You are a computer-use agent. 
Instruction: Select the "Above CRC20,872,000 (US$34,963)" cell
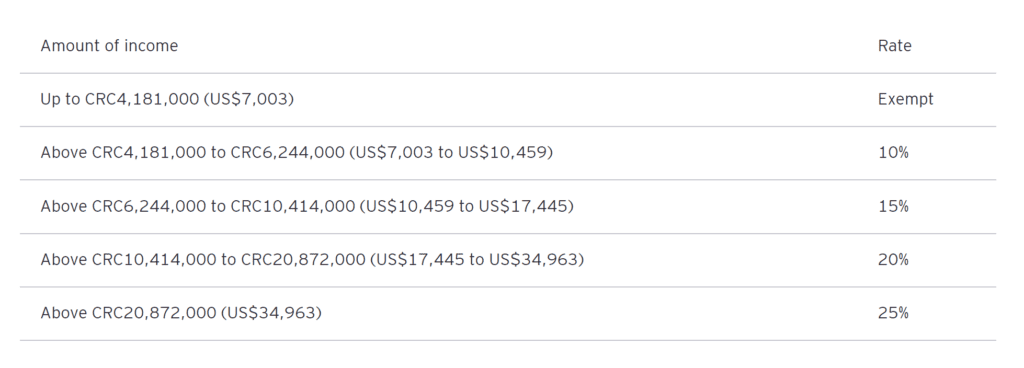pyautogui.click(x=181, y=313)
